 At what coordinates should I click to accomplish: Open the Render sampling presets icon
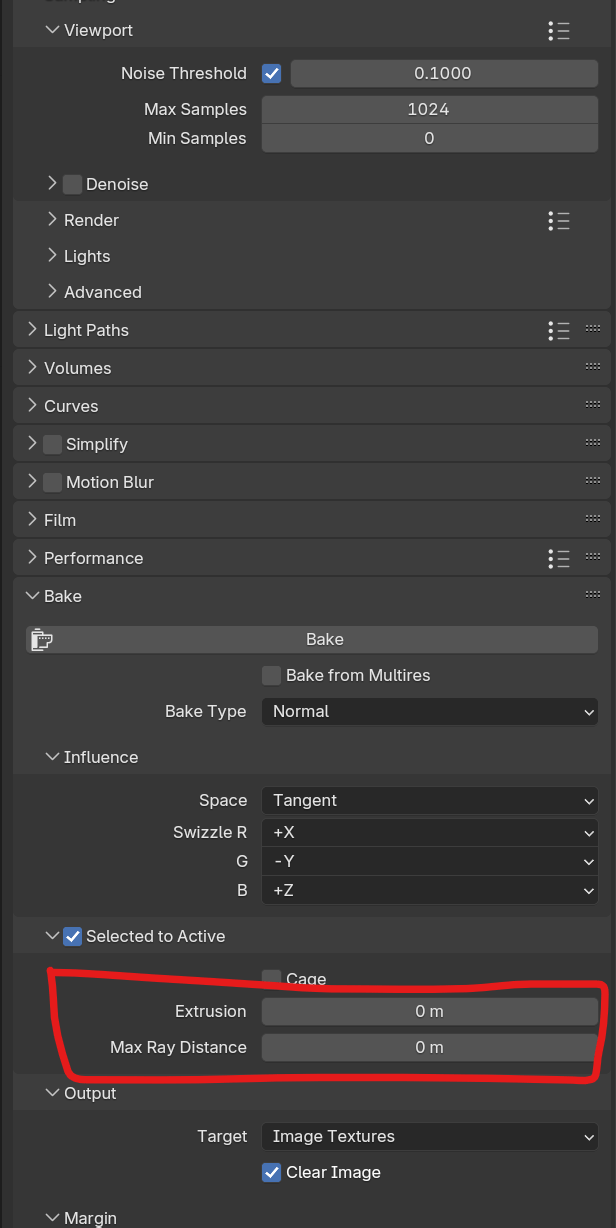559,221
